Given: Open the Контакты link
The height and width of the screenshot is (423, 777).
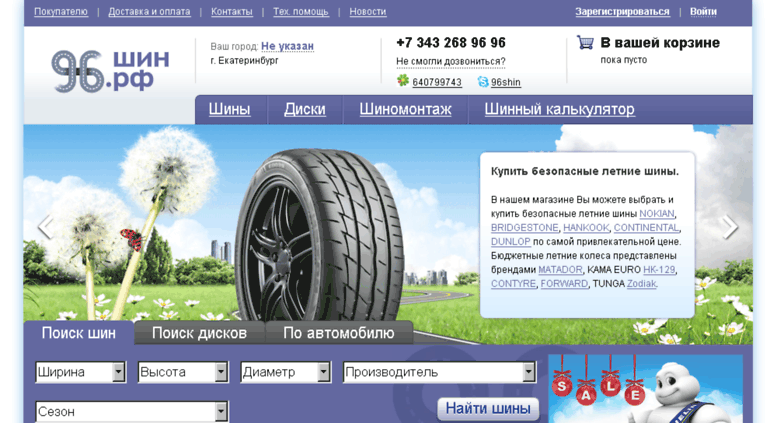Looking at the screenshot, I should 231,11.
